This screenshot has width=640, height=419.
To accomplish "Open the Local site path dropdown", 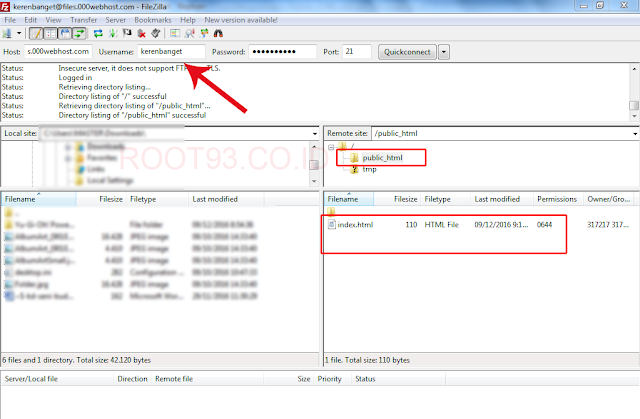I will (315, 133).
